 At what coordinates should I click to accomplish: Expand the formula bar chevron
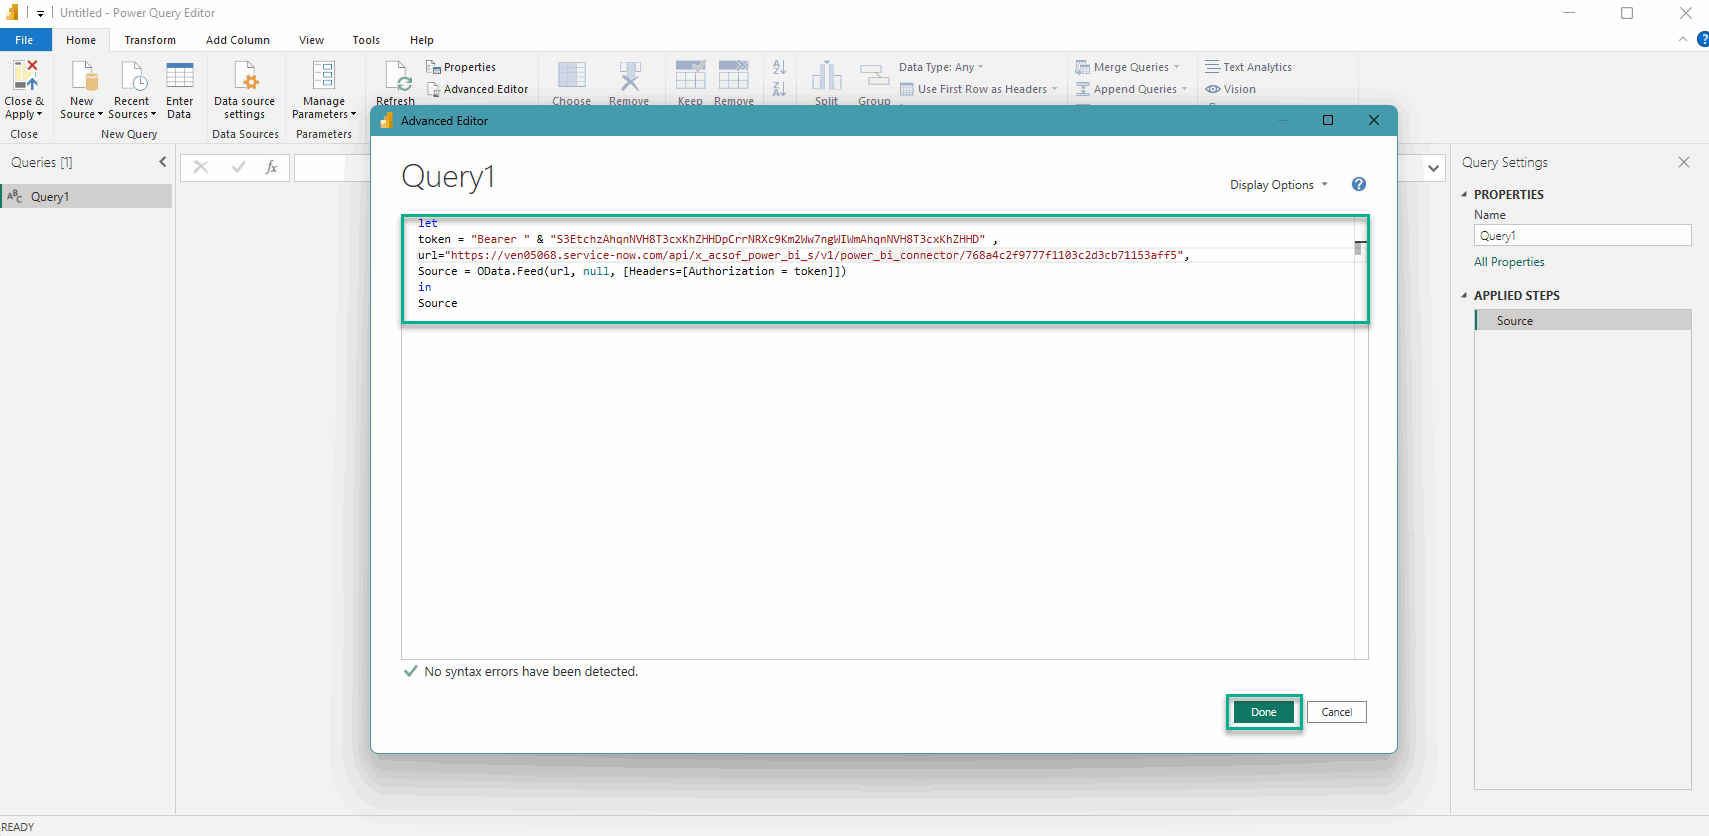pos(1434,168)
